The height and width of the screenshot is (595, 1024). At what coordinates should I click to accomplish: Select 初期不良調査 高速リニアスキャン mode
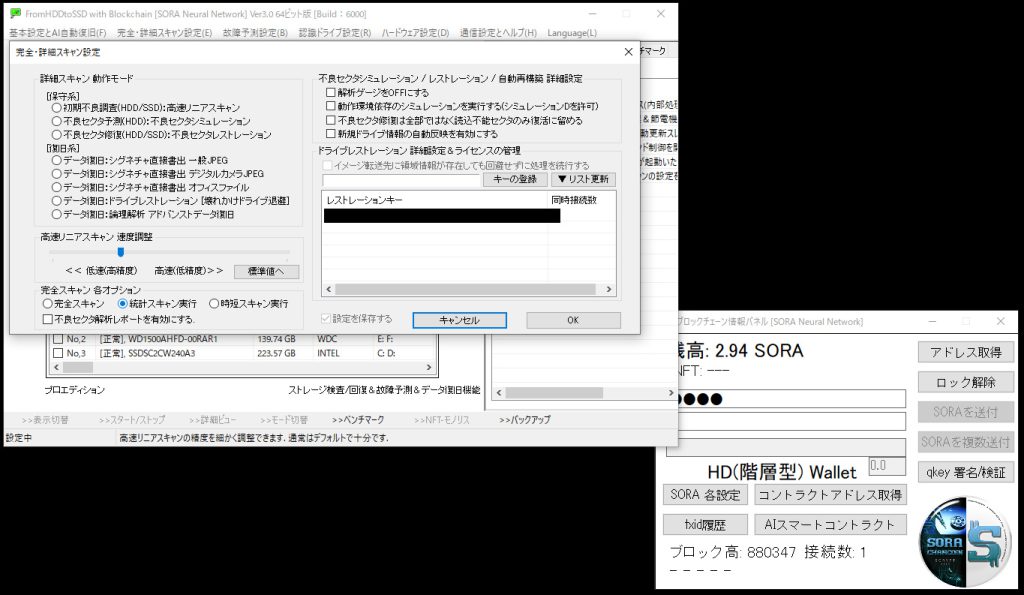(x=57, y=108)
